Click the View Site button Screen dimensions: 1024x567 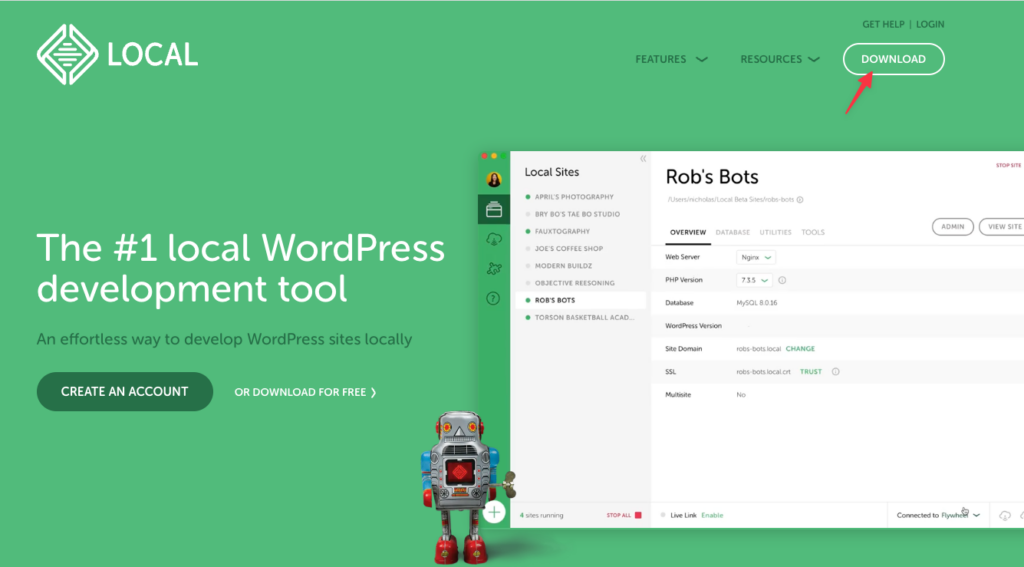click(x=1003, y=227)
